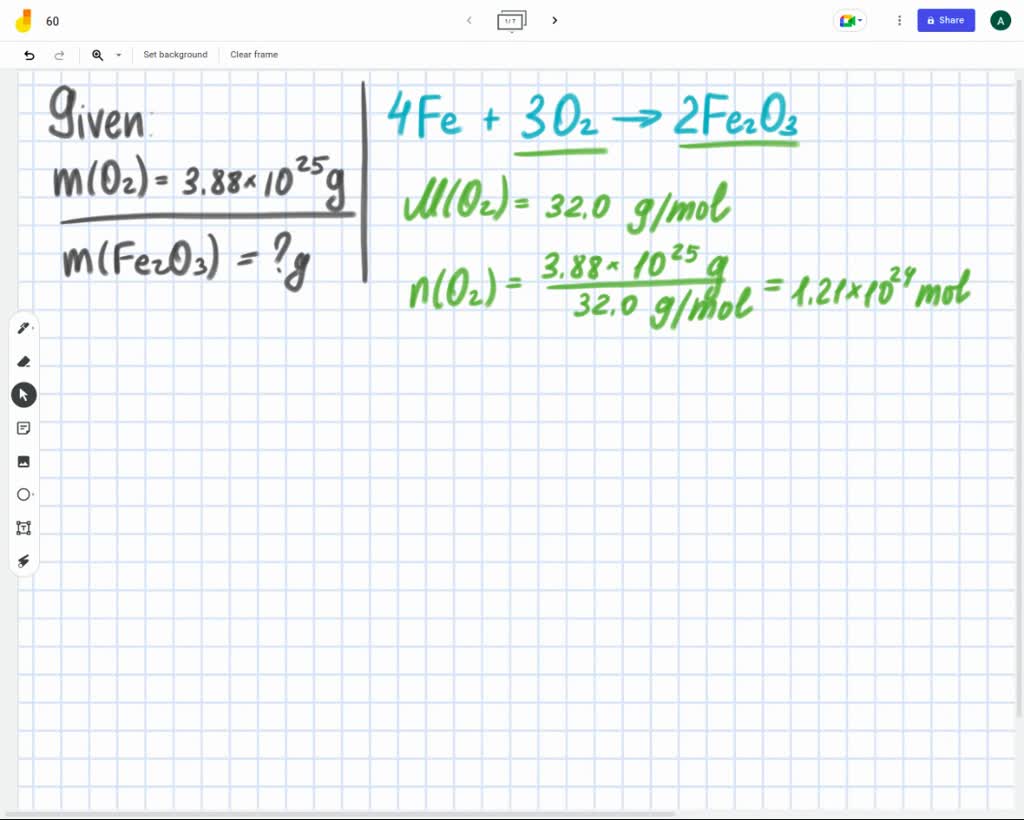Click the Share button
The width and height of the screenshot is (1024, 820).
pos(945,20)
